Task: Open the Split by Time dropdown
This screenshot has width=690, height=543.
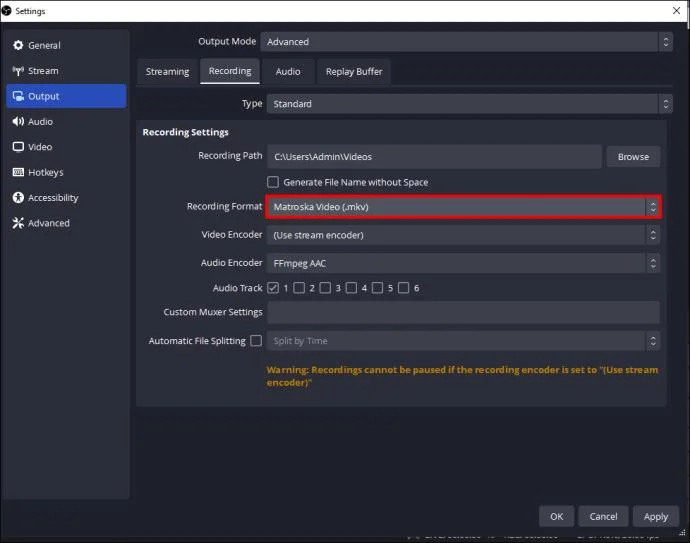Action: tap(463, 341)
